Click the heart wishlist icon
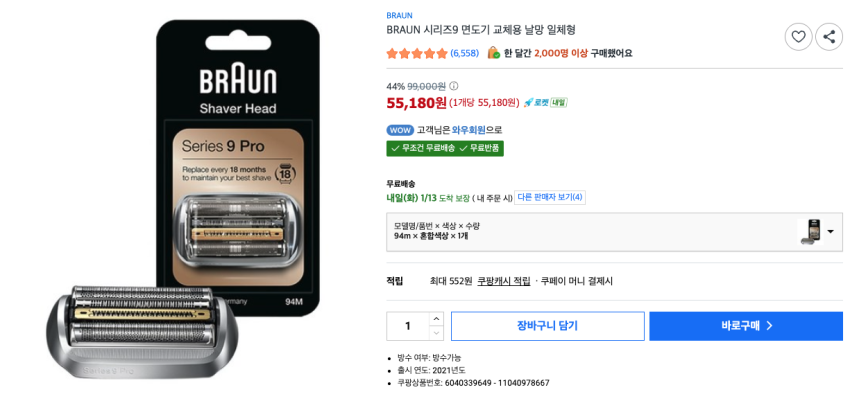This screenshot has height=401, width=850. (x=798, y=37)
